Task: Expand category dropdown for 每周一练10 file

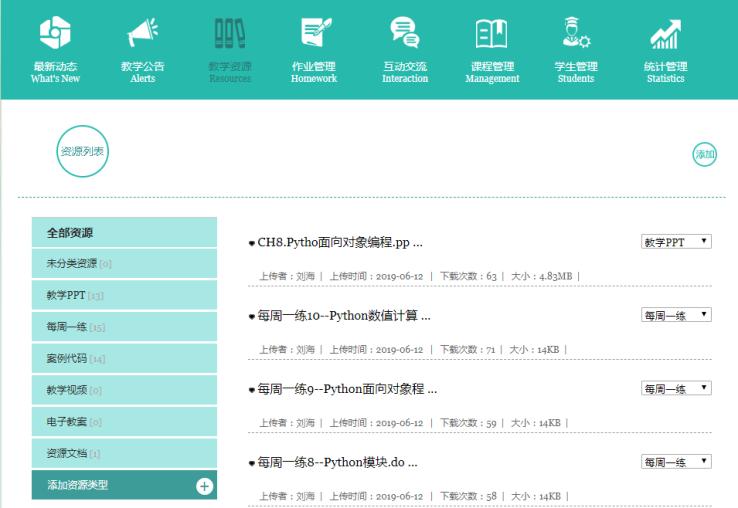Action: point(676,315)
